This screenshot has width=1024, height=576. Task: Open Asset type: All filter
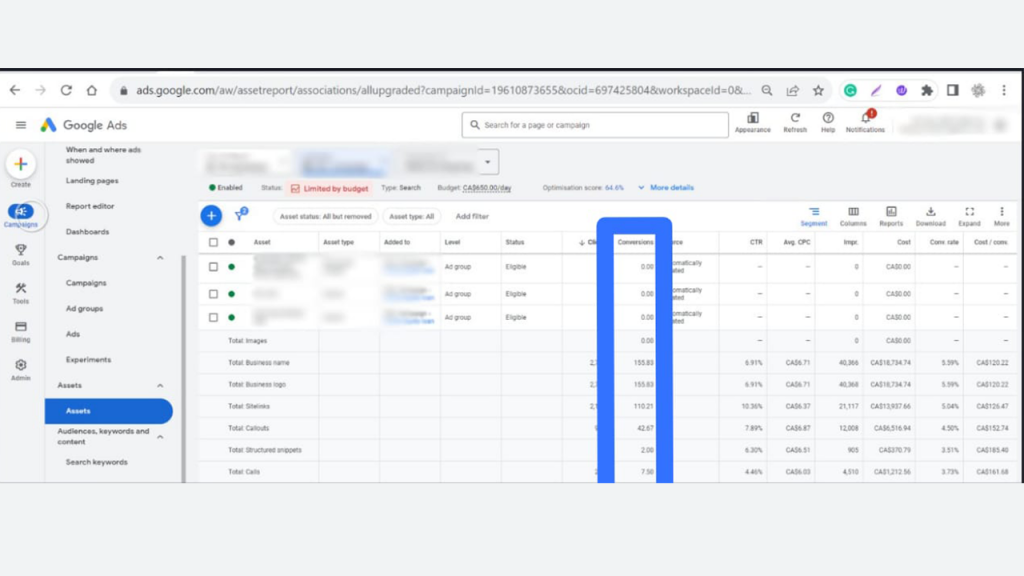(x=411, y=216)
